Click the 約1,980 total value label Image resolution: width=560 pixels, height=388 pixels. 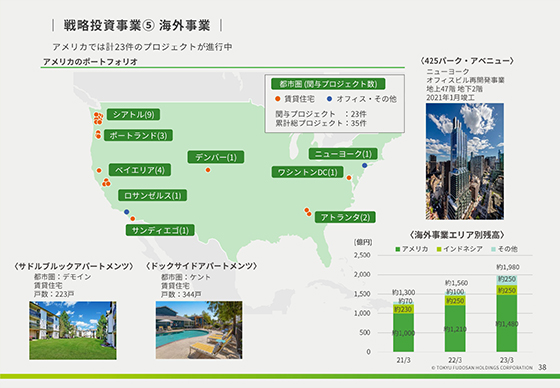coord(508,267)
